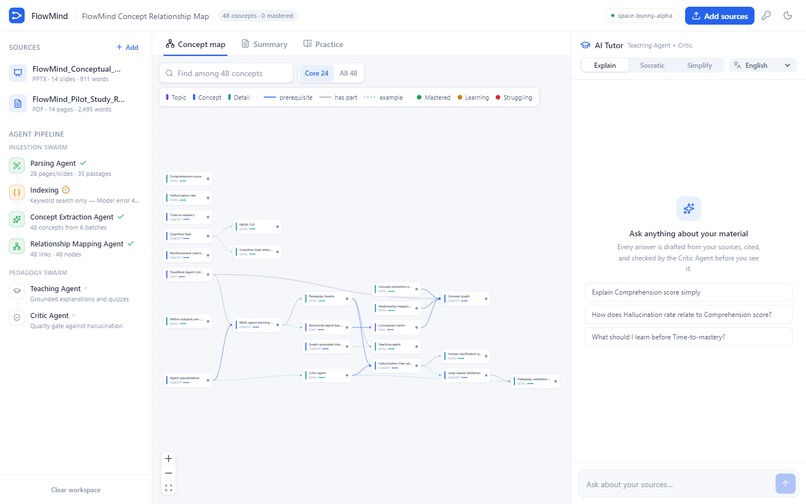Click the sparkle icon above Ask anything

point(689,208)
